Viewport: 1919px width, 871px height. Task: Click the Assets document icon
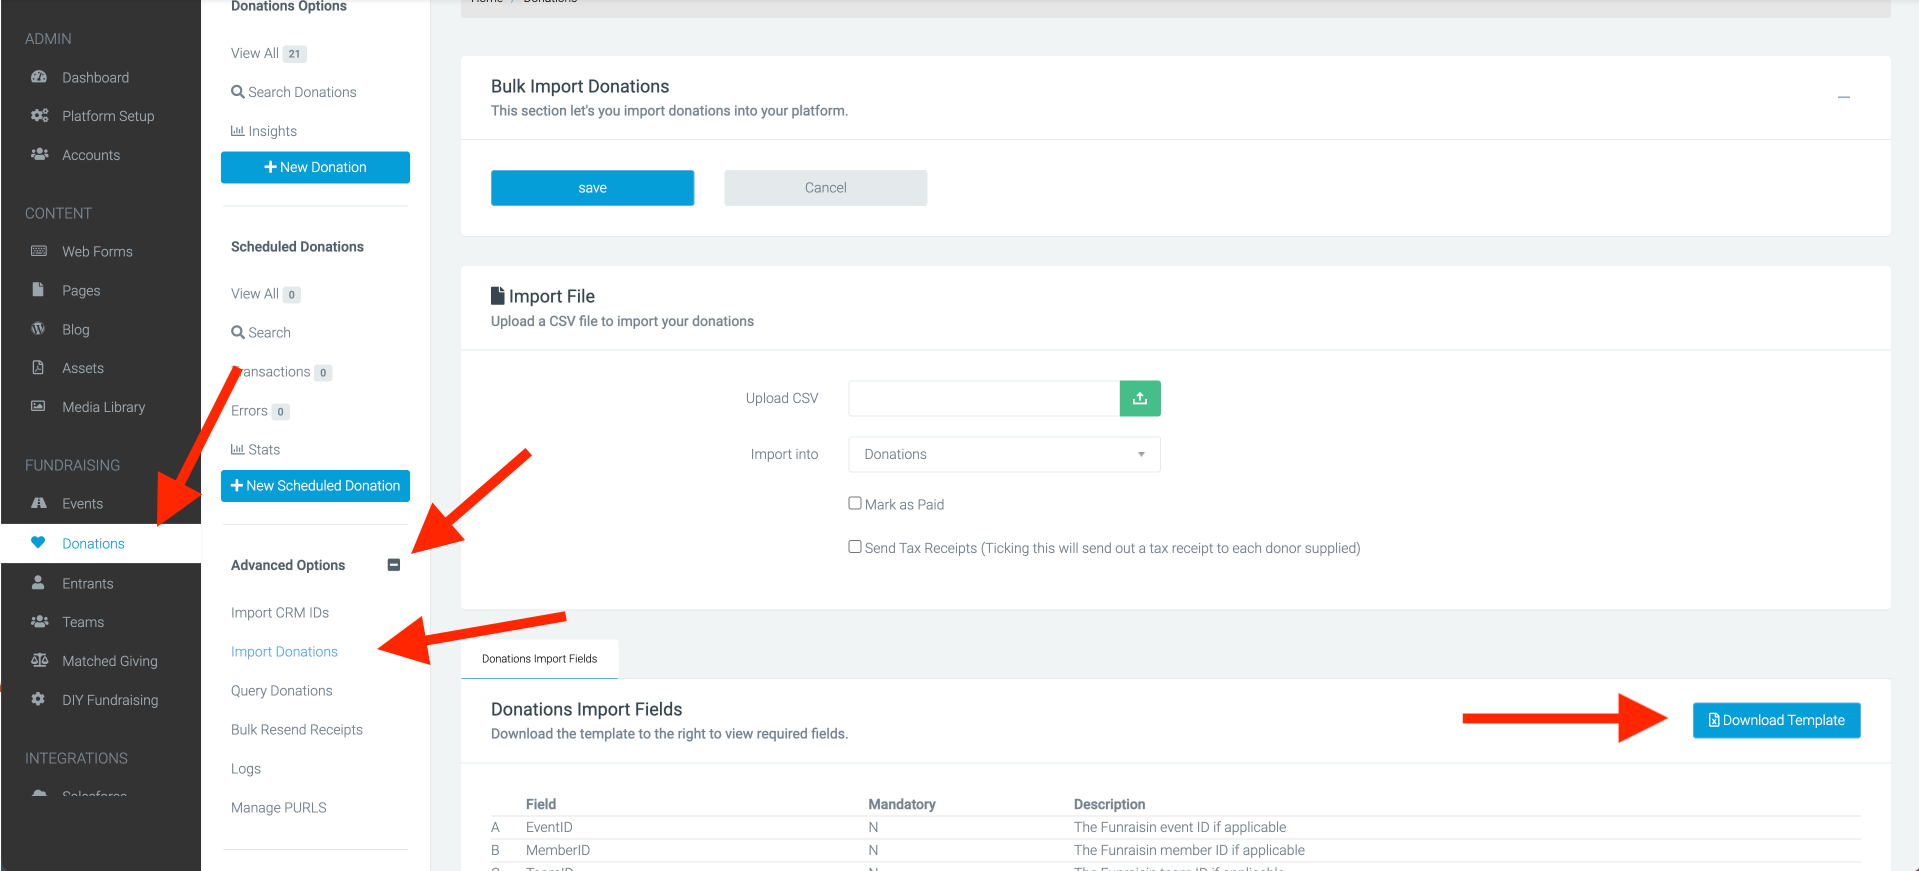coord(38,367)
